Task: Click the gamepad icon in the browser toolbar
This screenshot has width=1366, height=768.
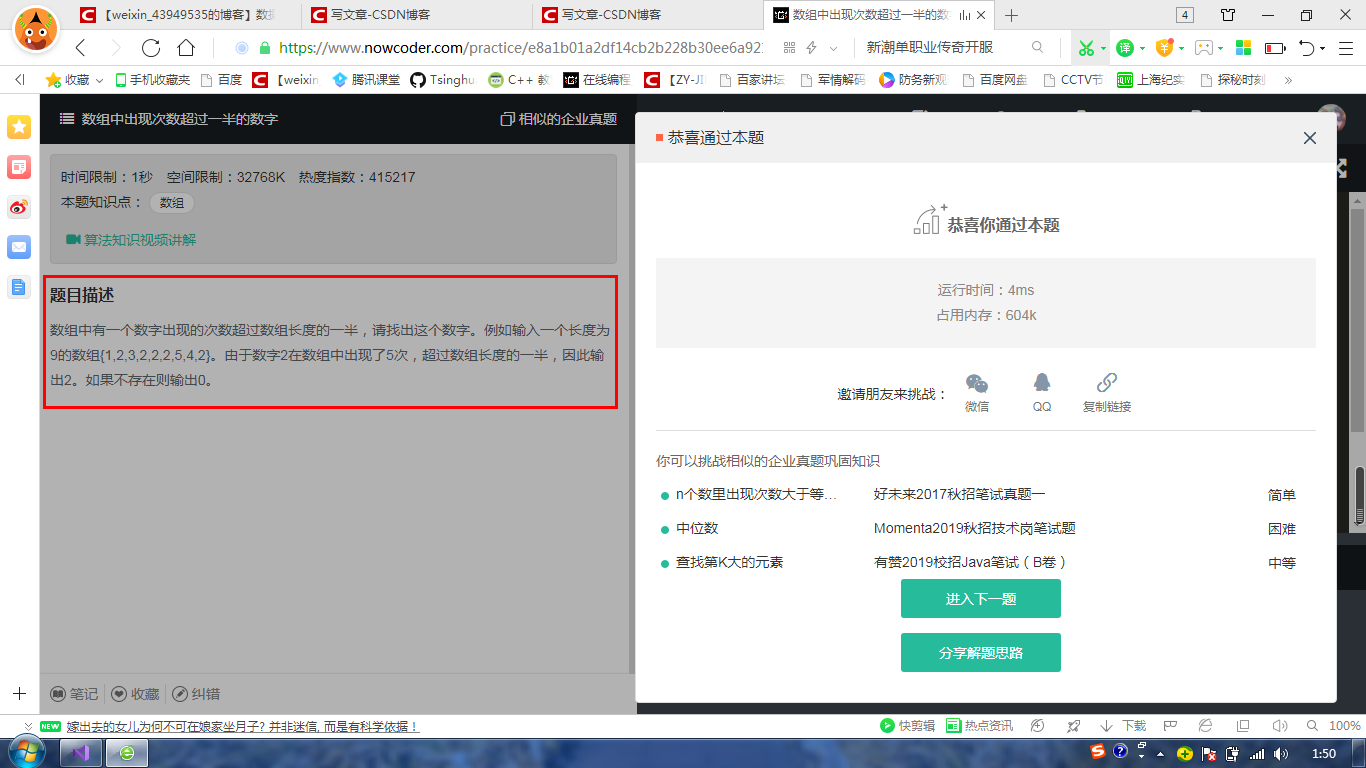Action: [1205, 48]
